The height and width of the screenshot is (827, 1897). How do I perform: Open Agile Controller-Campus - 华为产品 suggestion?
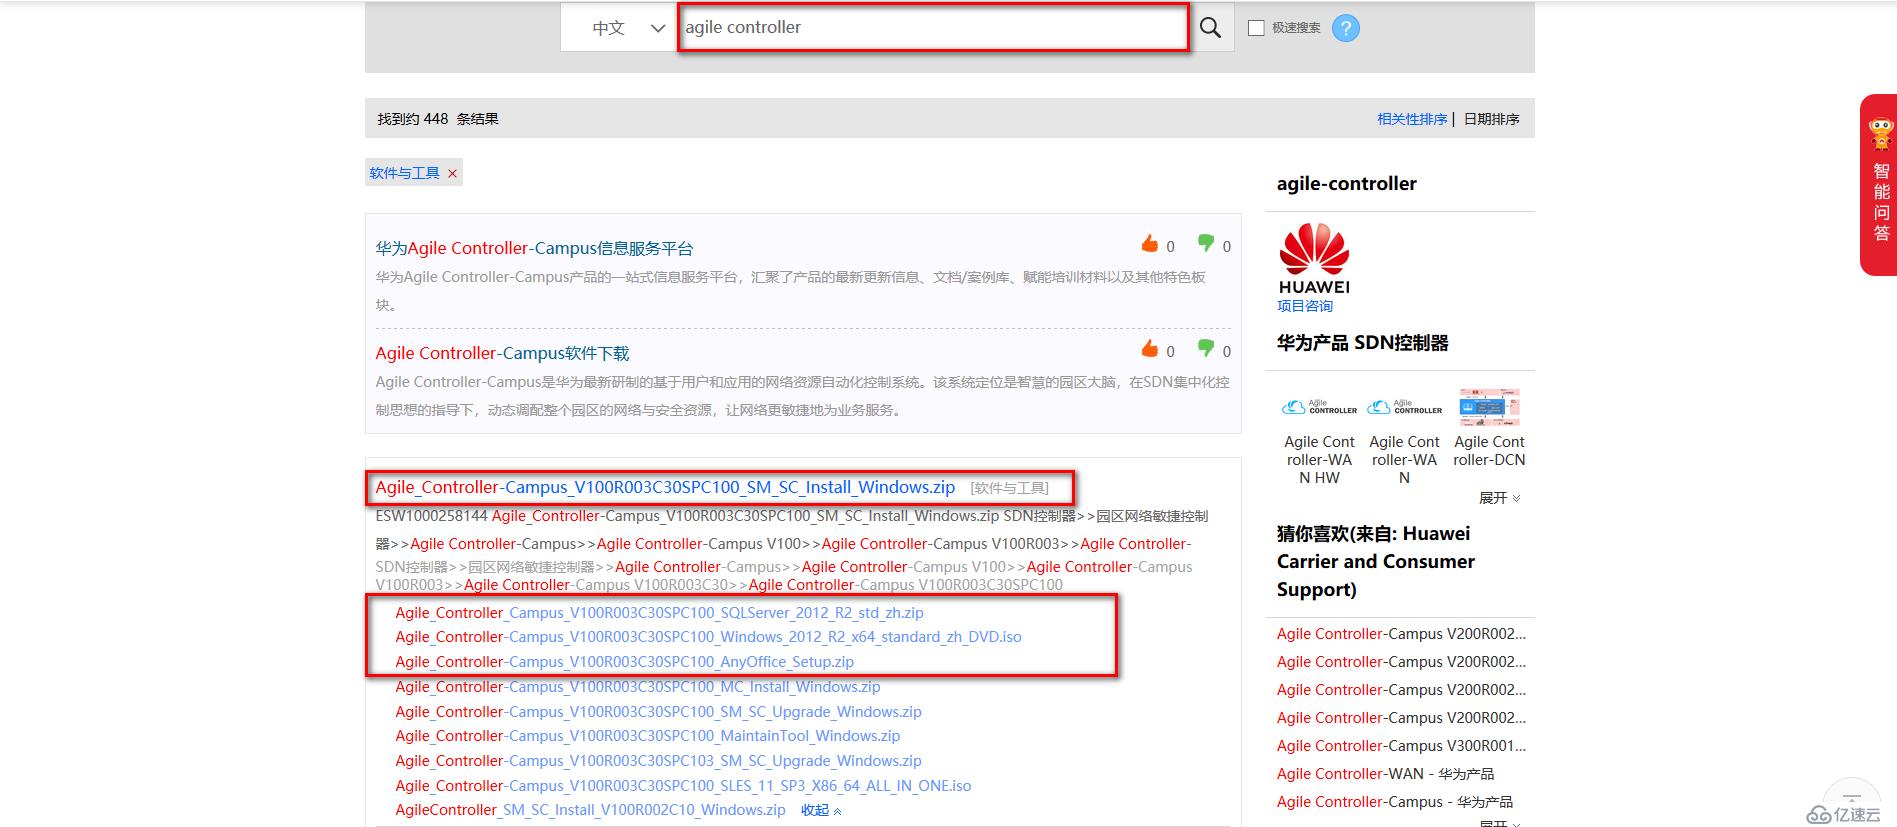click(1394, 802)
